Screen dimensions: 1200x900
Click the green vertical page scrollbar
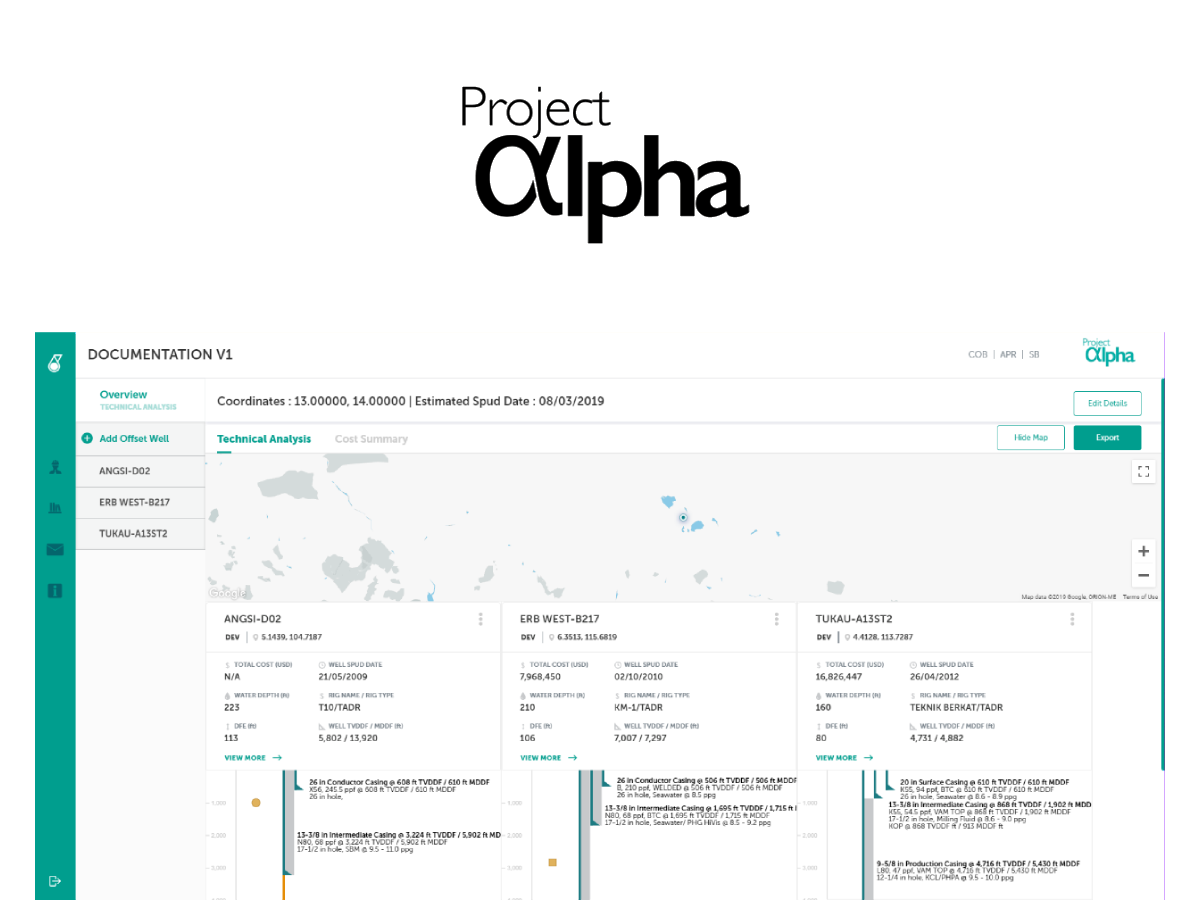(1162, 574)
